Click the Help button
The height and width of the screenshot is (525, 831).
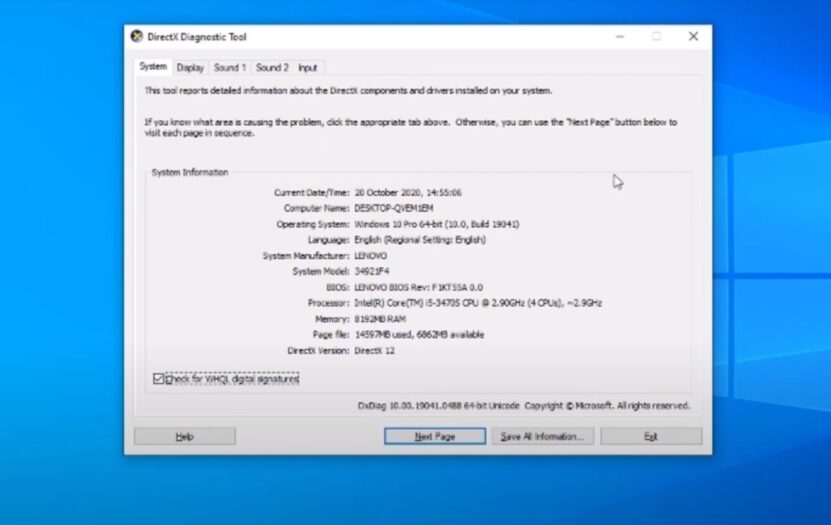pos(184,437)
